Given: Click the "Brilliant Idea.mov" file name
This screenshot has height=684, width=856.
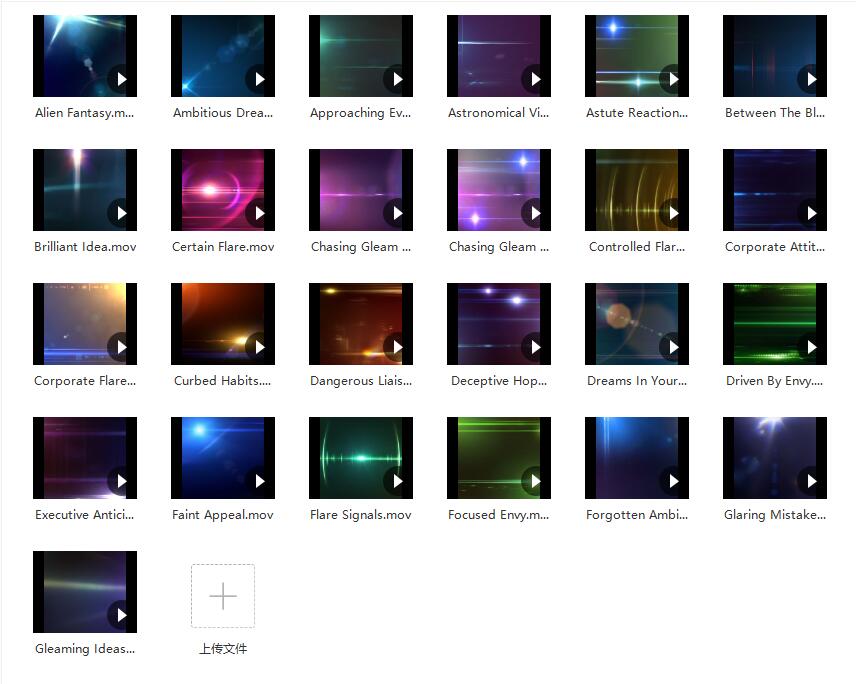Looking at the screenshot, I should (x=85, y=247).
